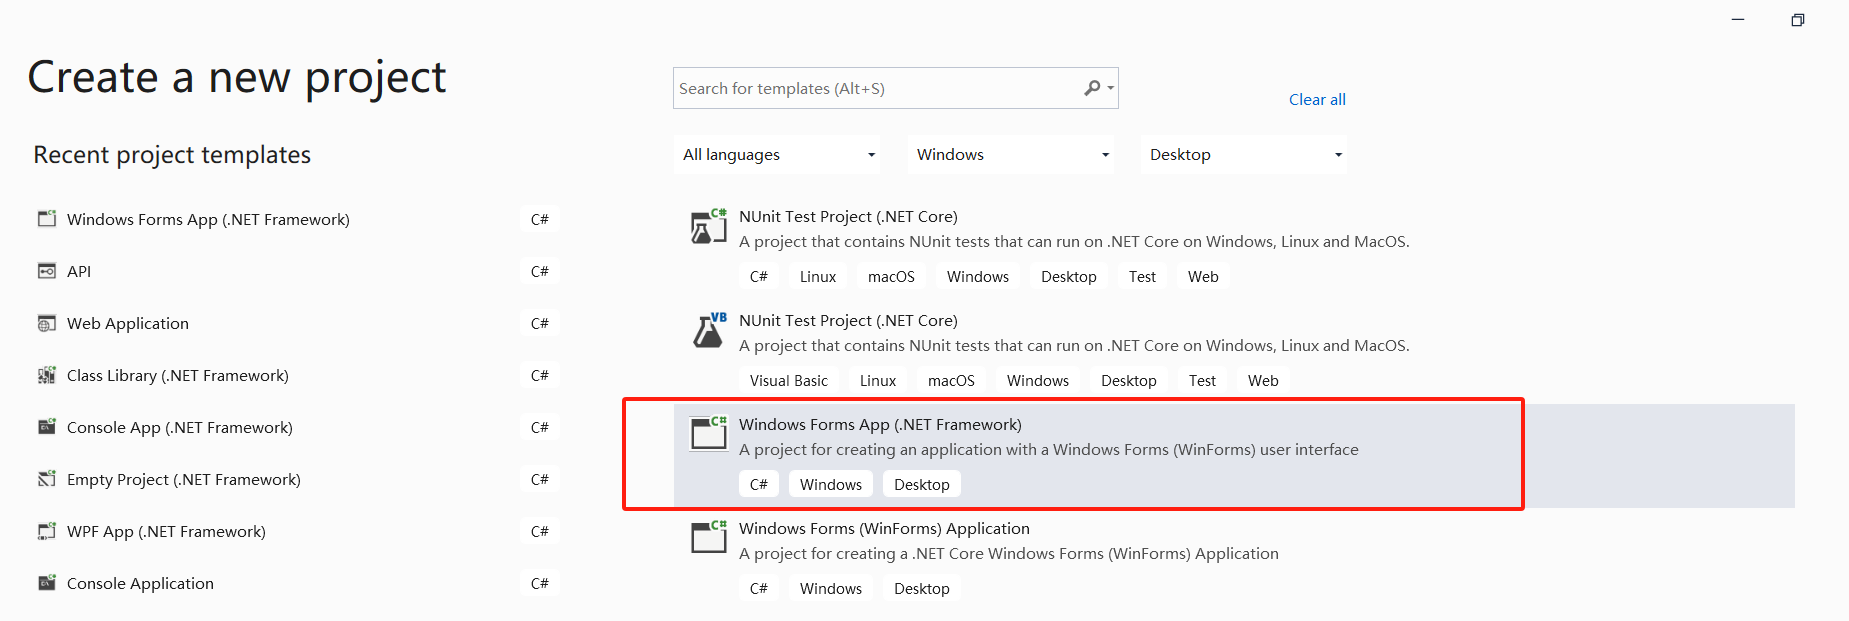The height and width of the screenshot is (621, 1849).
Task: Click the minimize window button
Action: tap(1738, 20)
